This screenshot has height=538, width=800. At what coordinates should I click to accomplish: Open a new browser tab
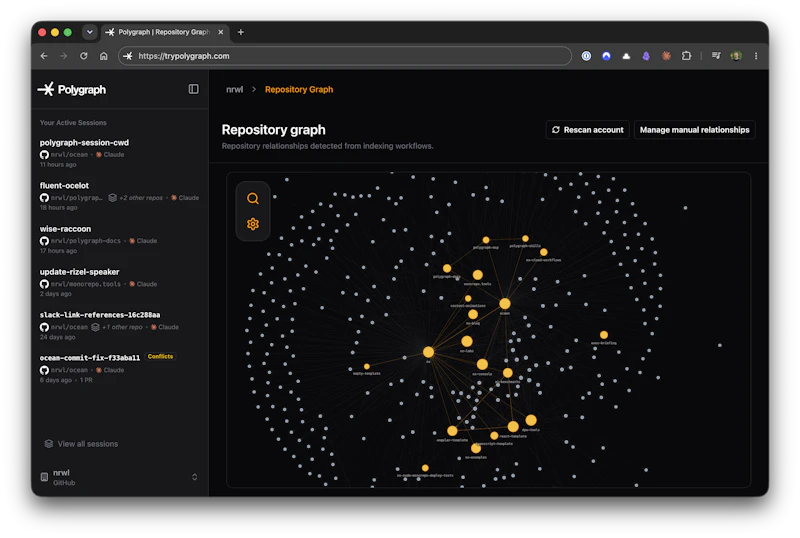241,32
